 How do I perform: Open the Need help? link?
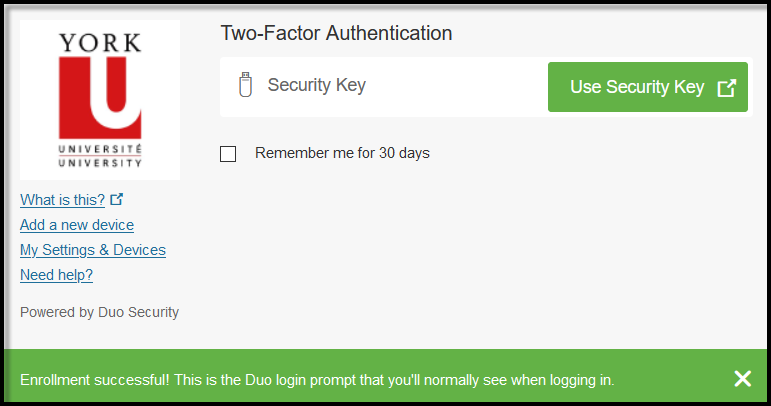57,275
